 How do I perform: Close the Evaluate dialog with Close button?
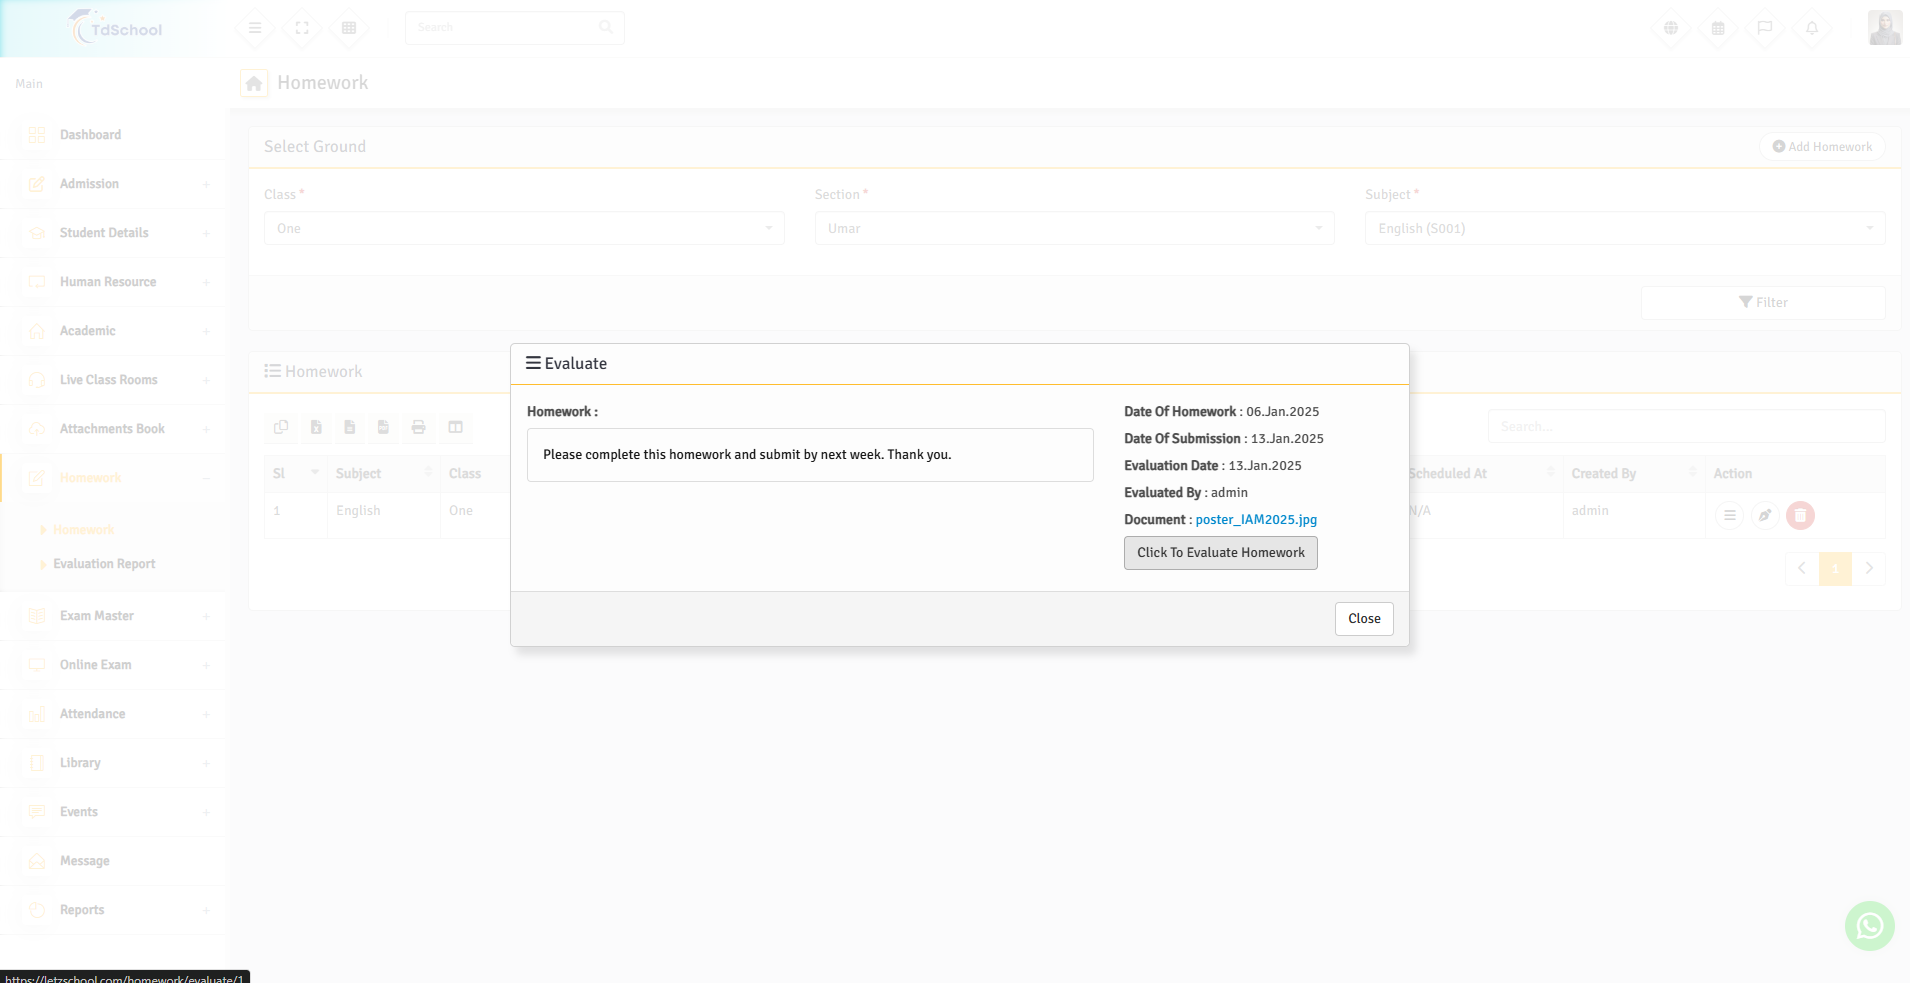[1363, 619]
